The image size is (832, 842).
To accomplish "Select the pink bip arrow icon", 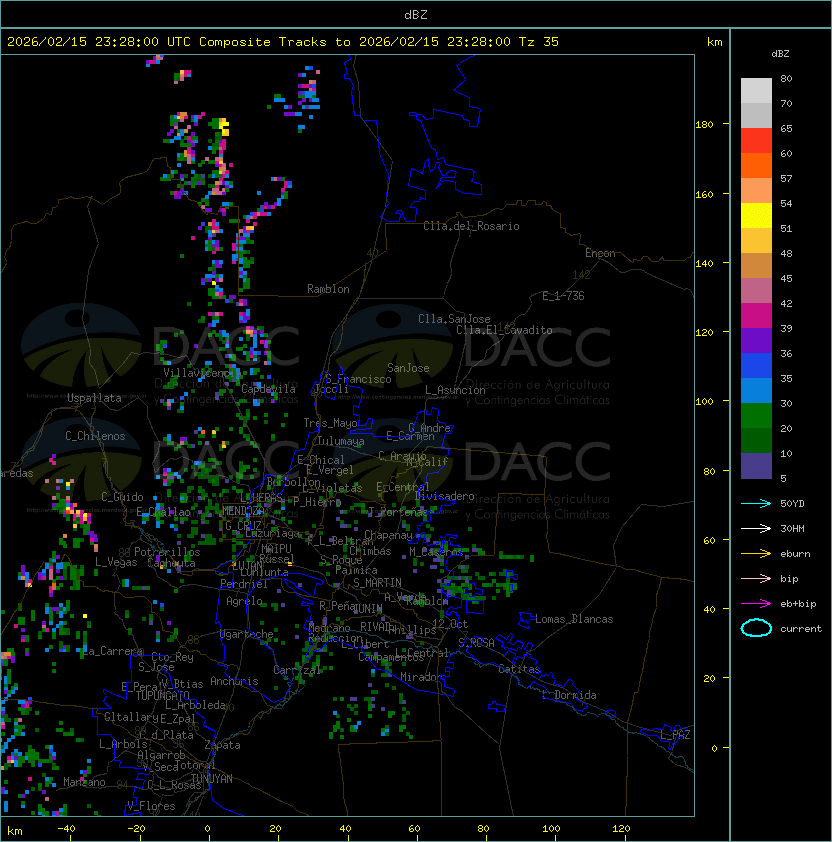I will pos(756,578).
